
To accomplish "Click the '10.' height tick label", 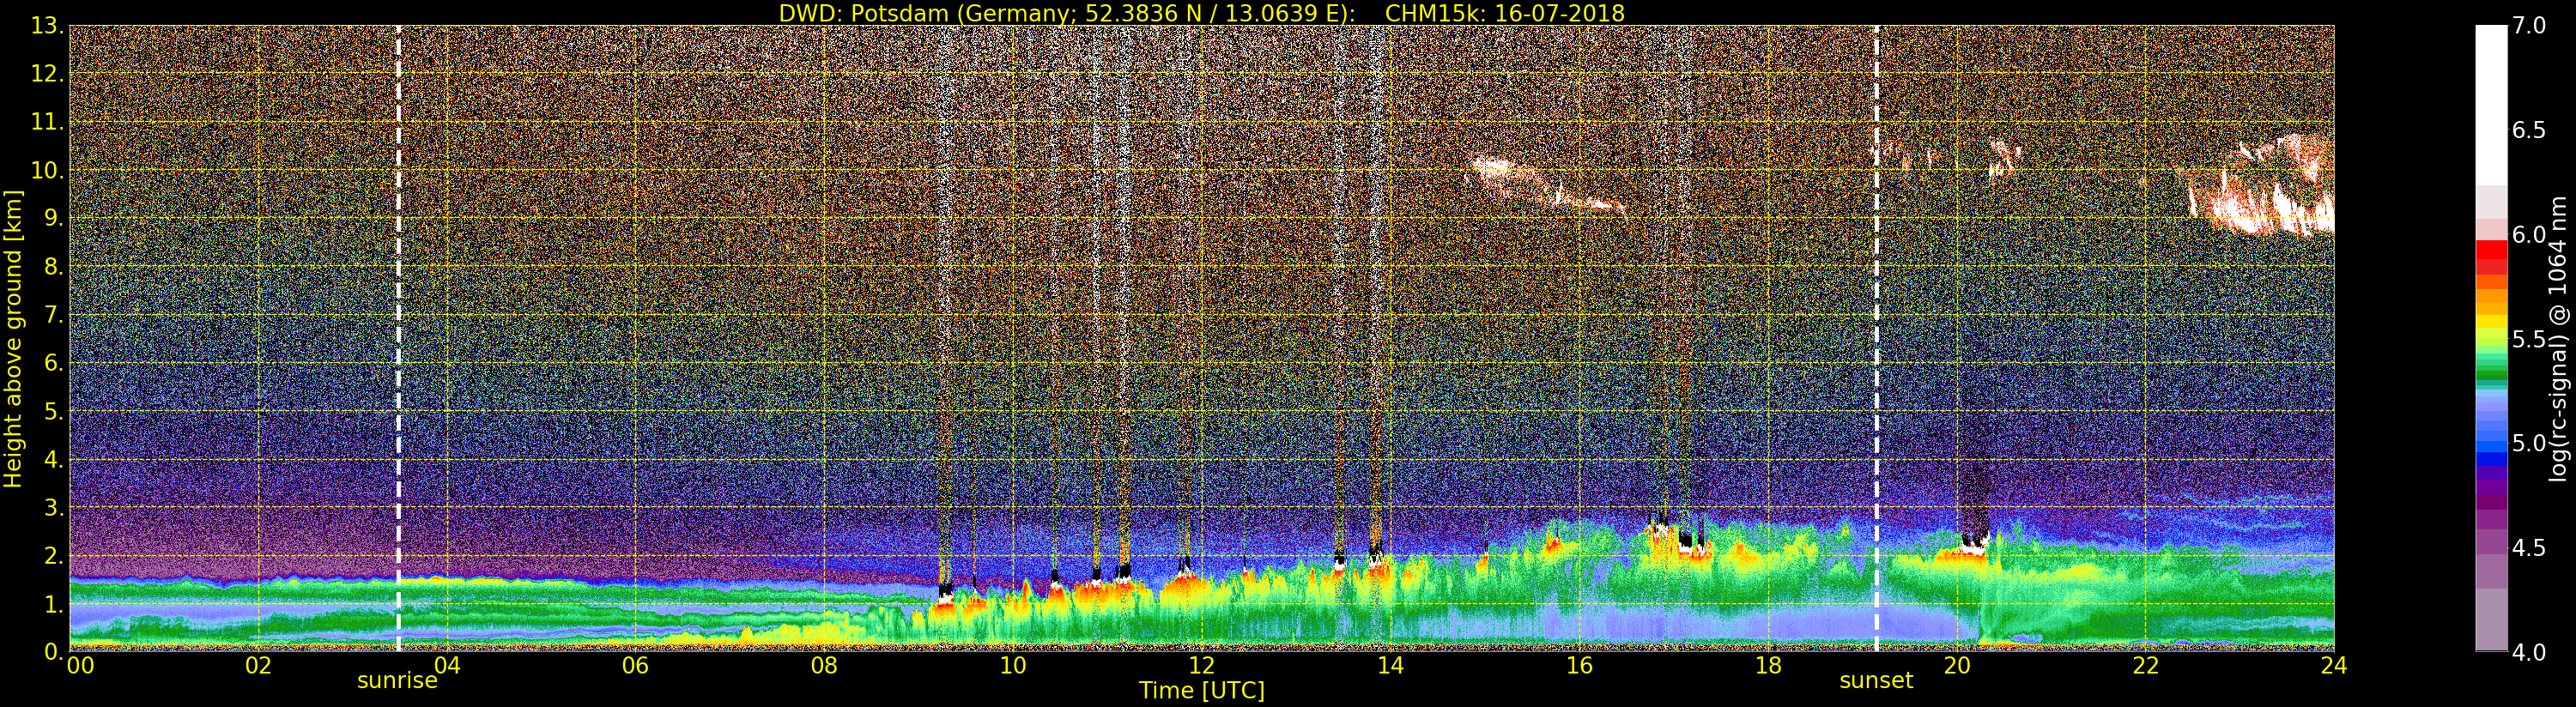I will [x=46, y=170].
